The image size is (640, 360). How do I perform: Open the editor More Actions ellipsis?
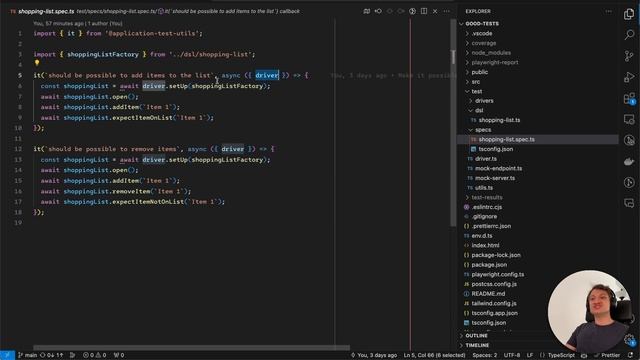coord(447,11)
